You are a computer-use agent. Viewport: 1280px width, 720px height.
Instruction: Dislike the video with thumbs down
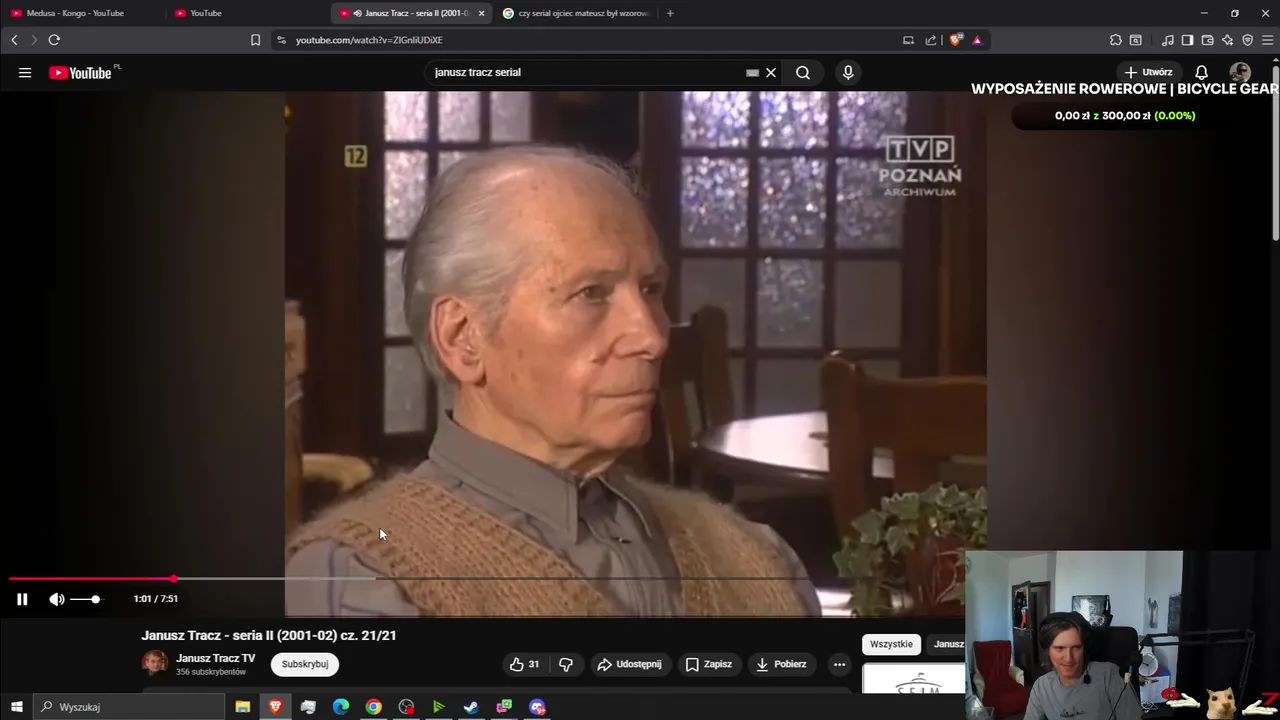[x=566, y=664]
